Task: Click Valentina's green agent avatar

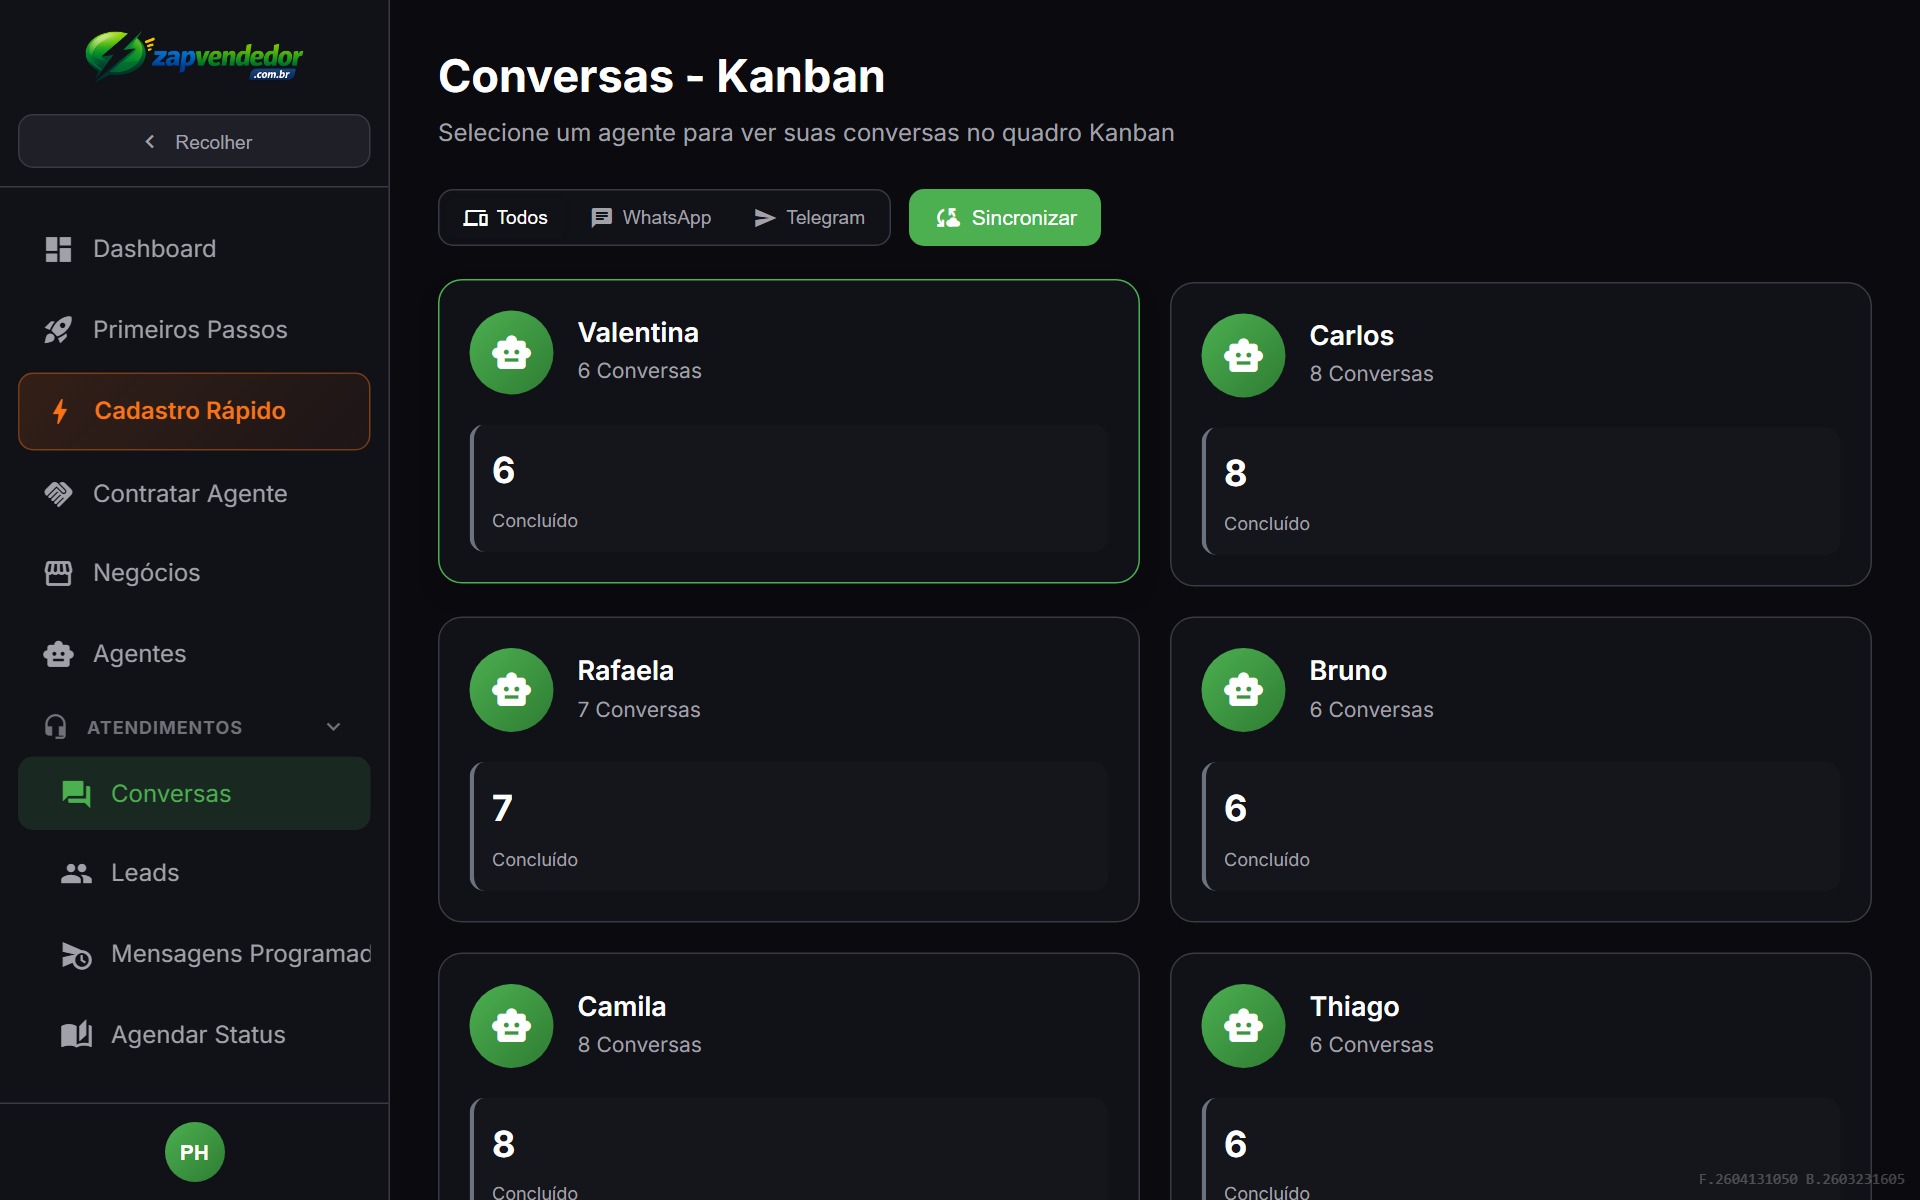Action: click(x=511, y=352)
